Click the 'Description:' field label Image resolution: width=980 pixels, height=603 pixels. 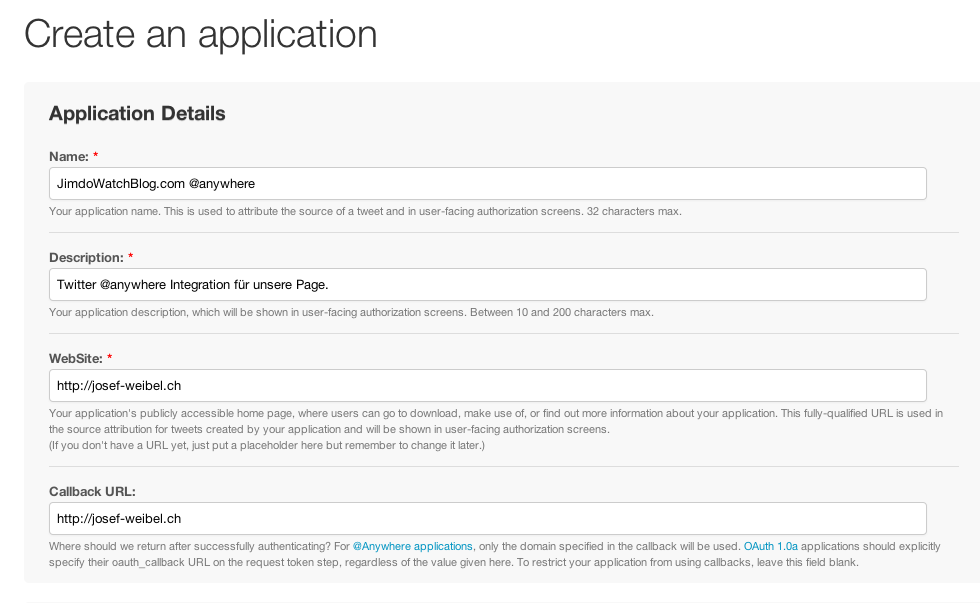click(x=88, y=257)
